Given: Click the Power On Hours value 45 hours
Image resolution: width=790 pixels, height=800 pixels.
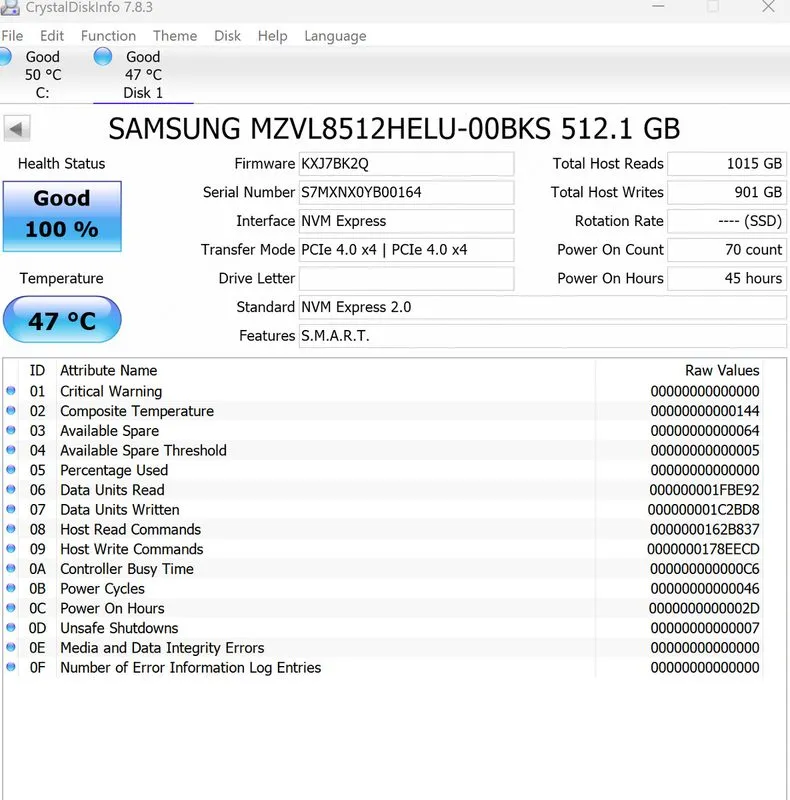Looking at the screenshot, I should pyautogui.click(x=727, y=279).
